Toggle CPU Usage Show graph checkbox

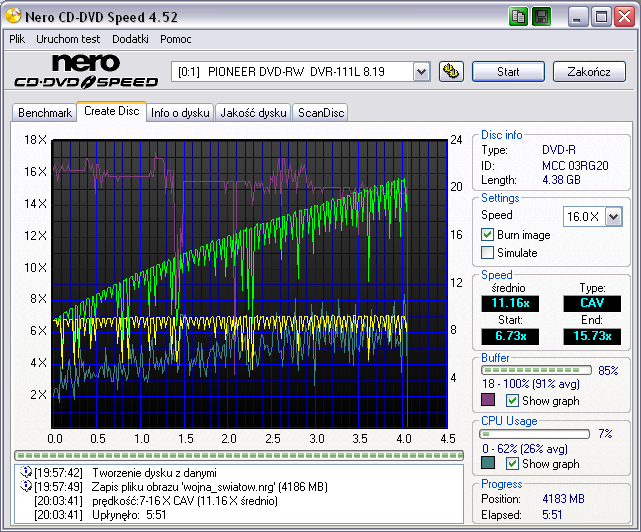[512, 463]
